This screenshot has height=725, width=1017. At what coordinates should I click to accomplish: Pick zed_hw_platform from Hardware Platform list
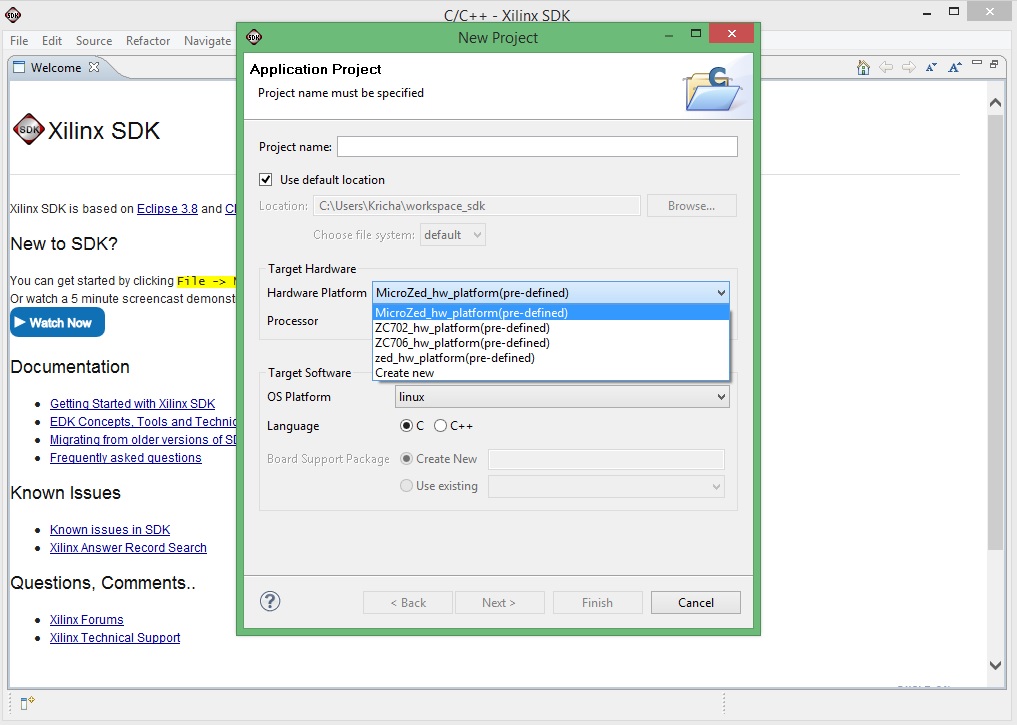pyautogui.click(x=454, y=358)
